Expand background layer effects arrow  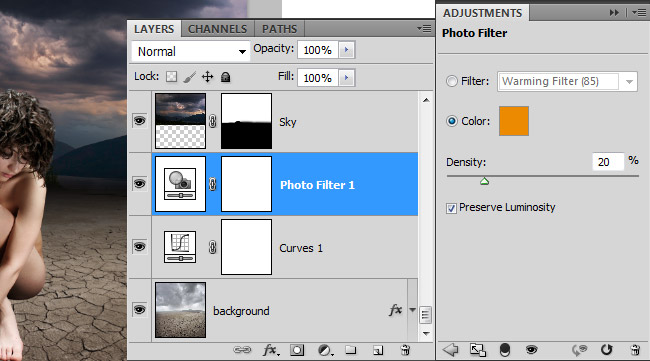pyautogui.click(x=412, y=310)
